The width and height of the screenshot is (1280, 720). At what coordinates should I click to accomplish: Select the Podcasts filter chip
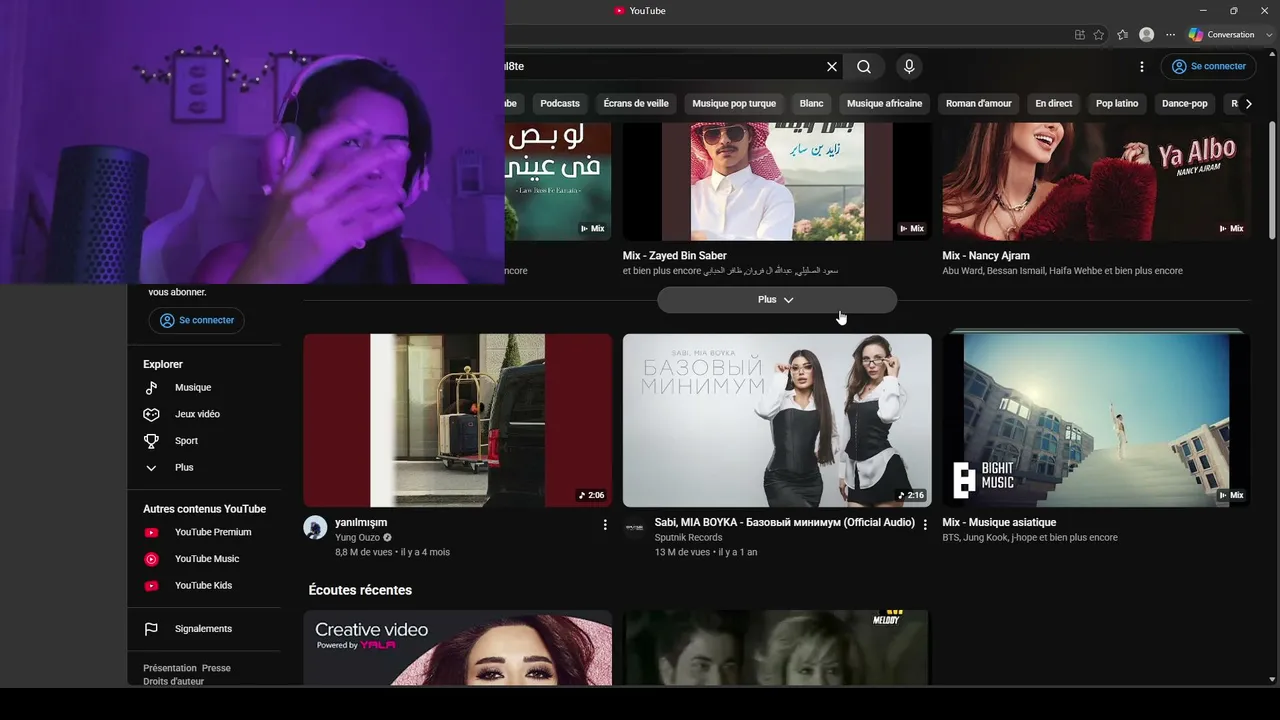(560, 104)
